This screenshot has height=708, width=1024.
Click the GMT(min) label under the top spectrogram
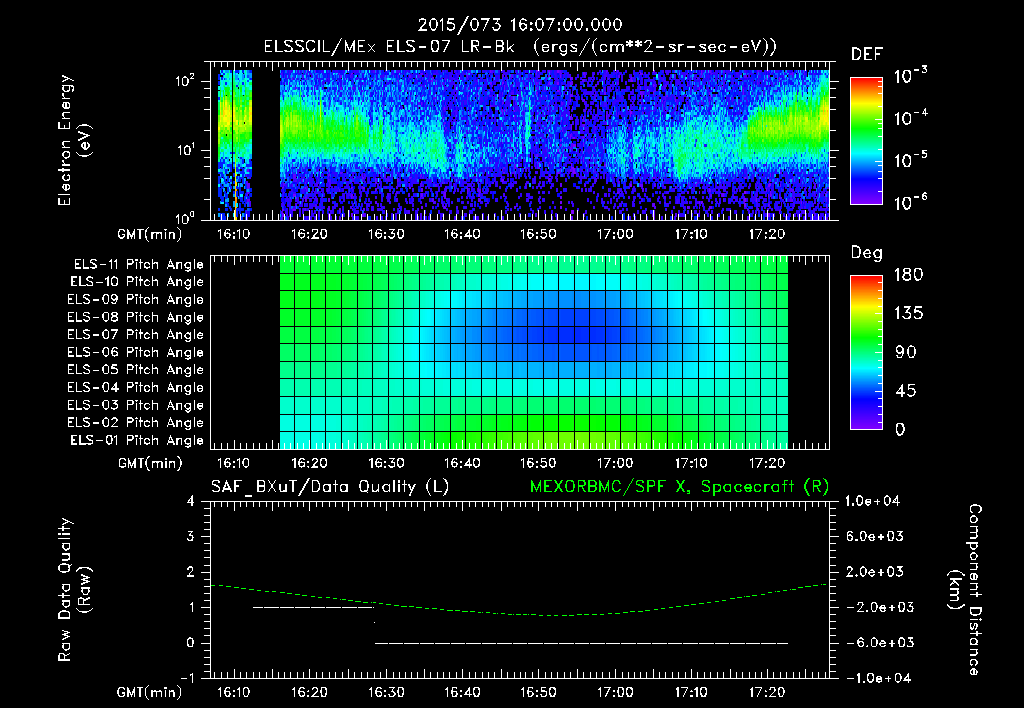pyautogui.click(x=150, y=234)
